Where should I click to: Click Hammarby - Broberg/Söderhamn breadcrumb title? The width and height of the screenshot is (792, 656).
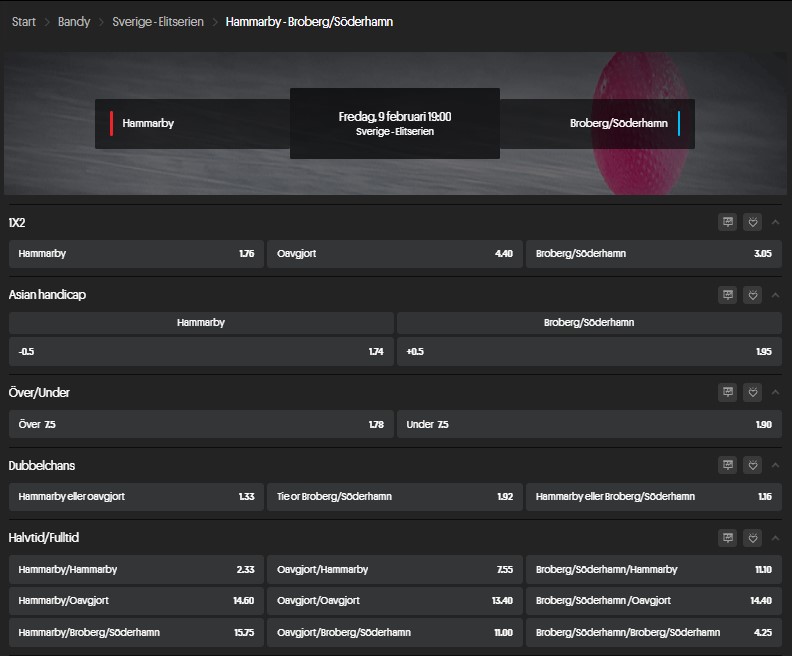(x=309, y=22)
